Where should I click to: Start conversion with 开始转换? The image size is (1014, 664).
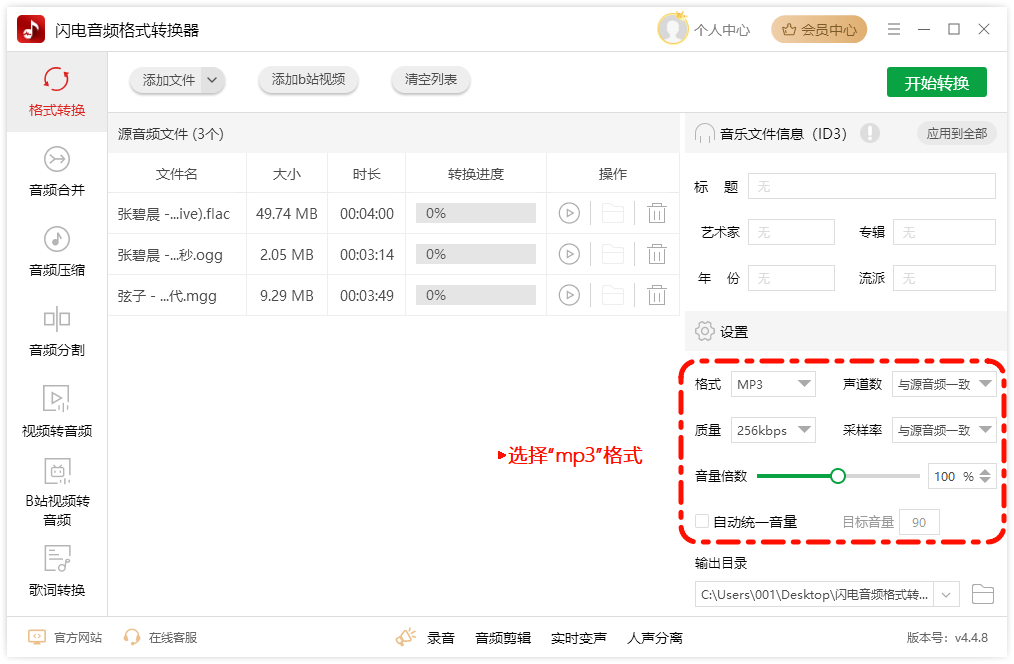(x=936, y=82)
